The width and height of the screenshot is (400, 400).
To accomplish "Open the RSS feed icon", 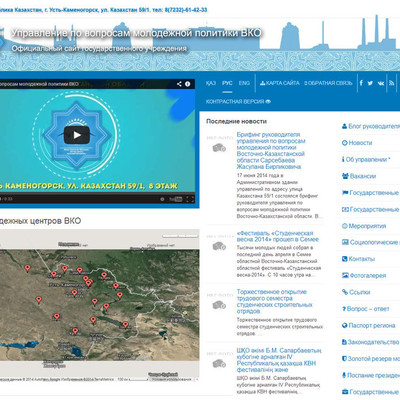I will pos(392,83).
